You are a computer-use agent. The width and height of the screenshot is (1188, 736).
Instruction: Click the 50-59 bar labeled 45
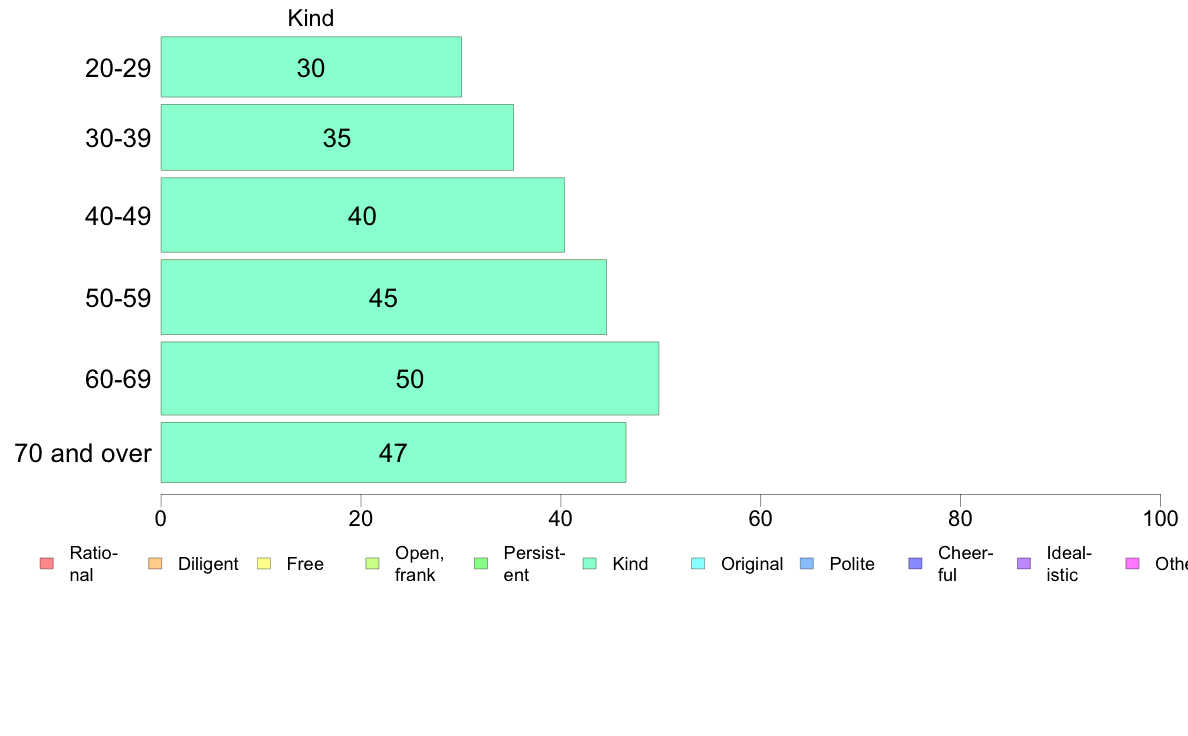click(x=383, y=297)
